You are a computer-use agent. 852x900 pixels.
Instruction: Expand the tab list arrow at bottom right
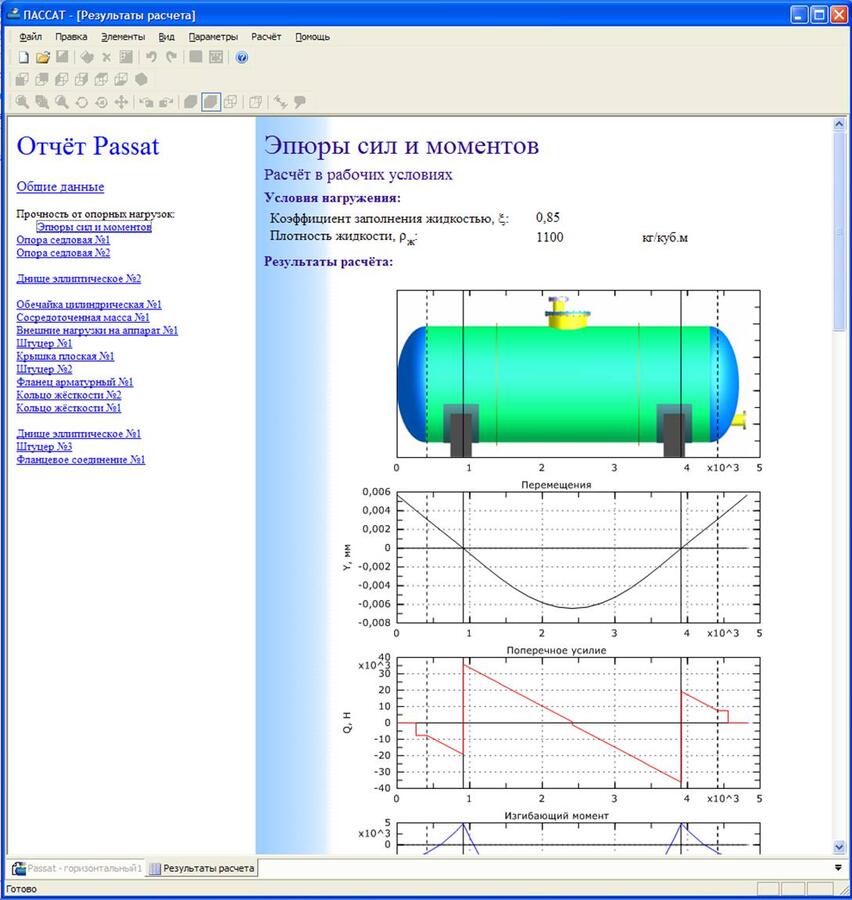click(x=839, y=868)
